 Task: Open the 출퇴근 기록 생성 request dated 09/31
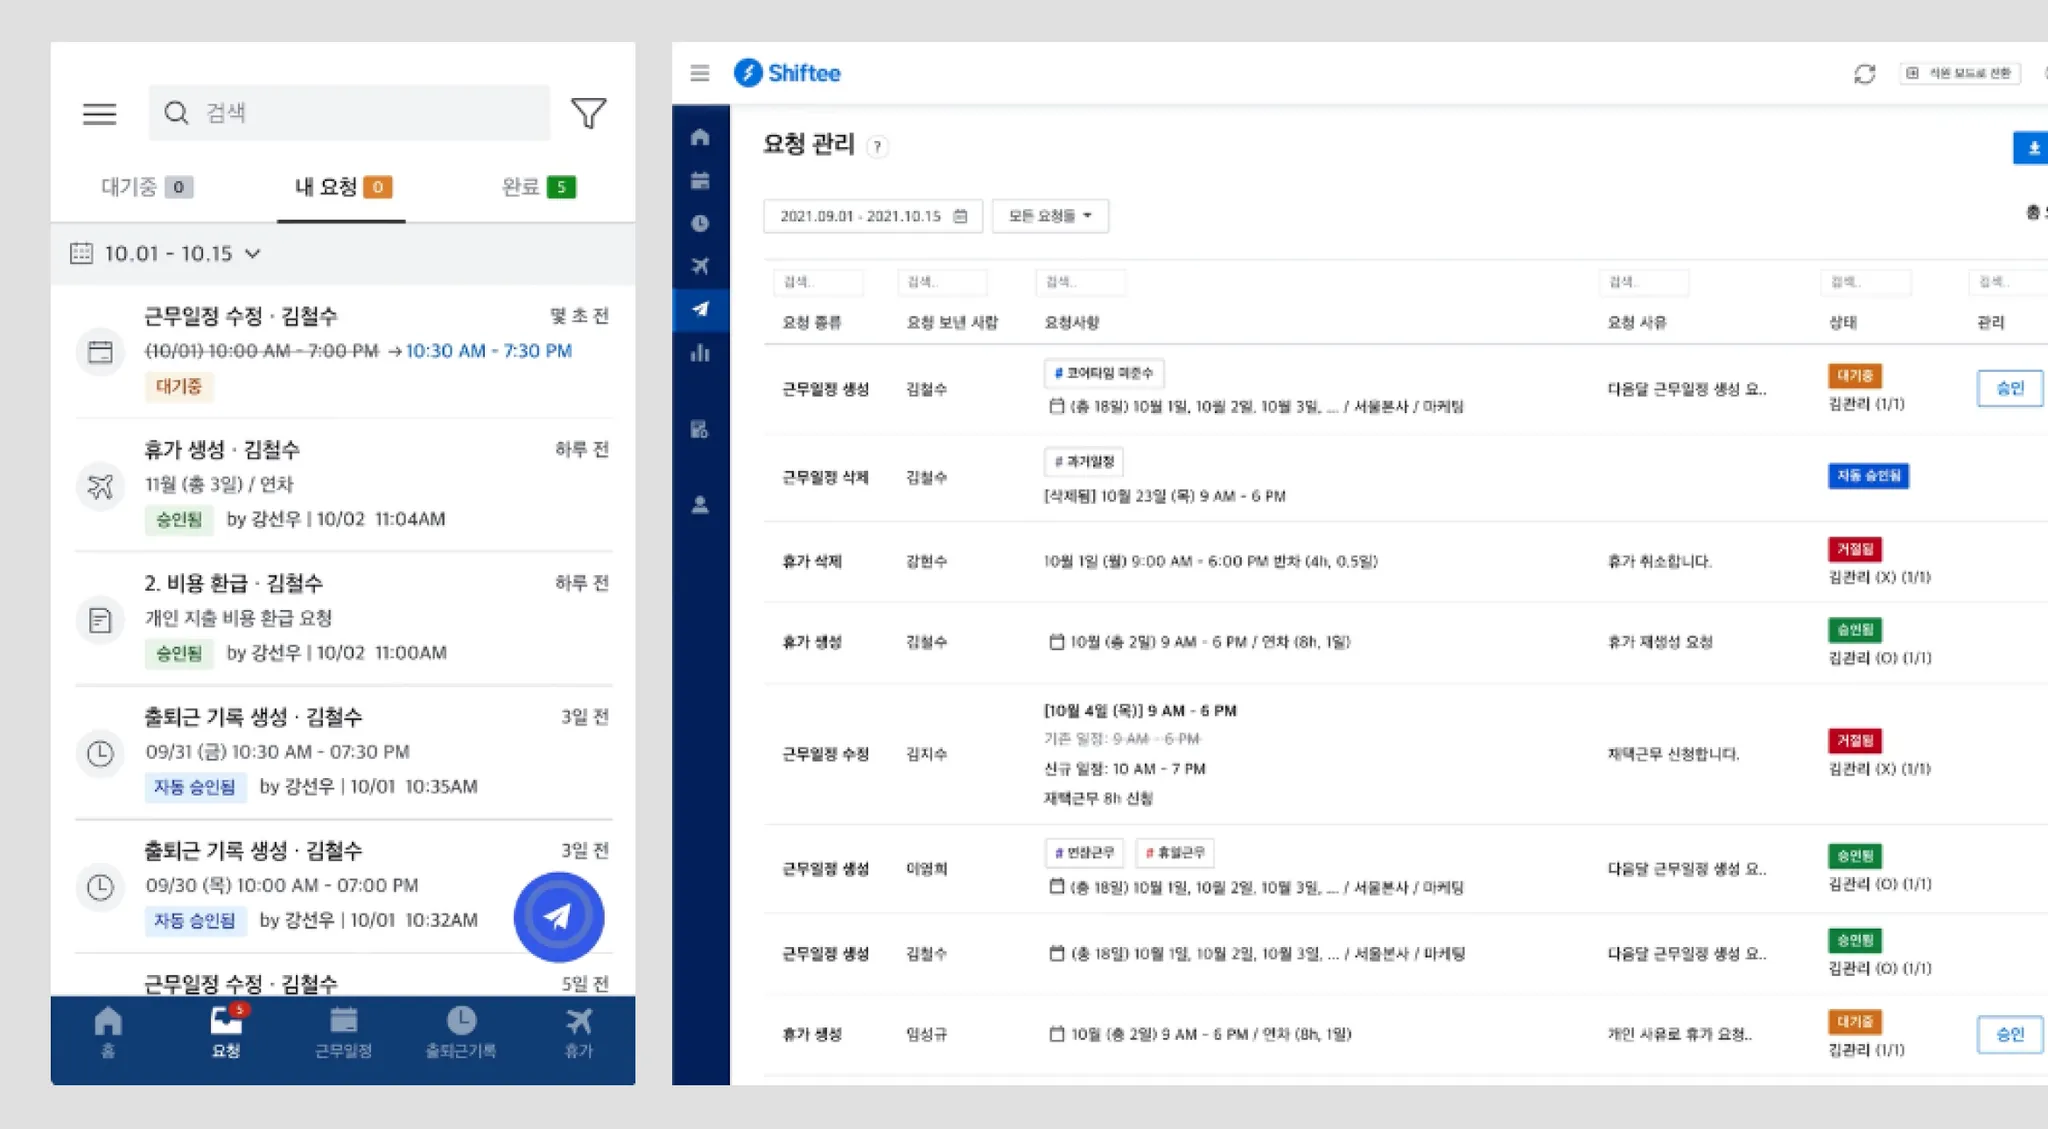coord(343,752)
